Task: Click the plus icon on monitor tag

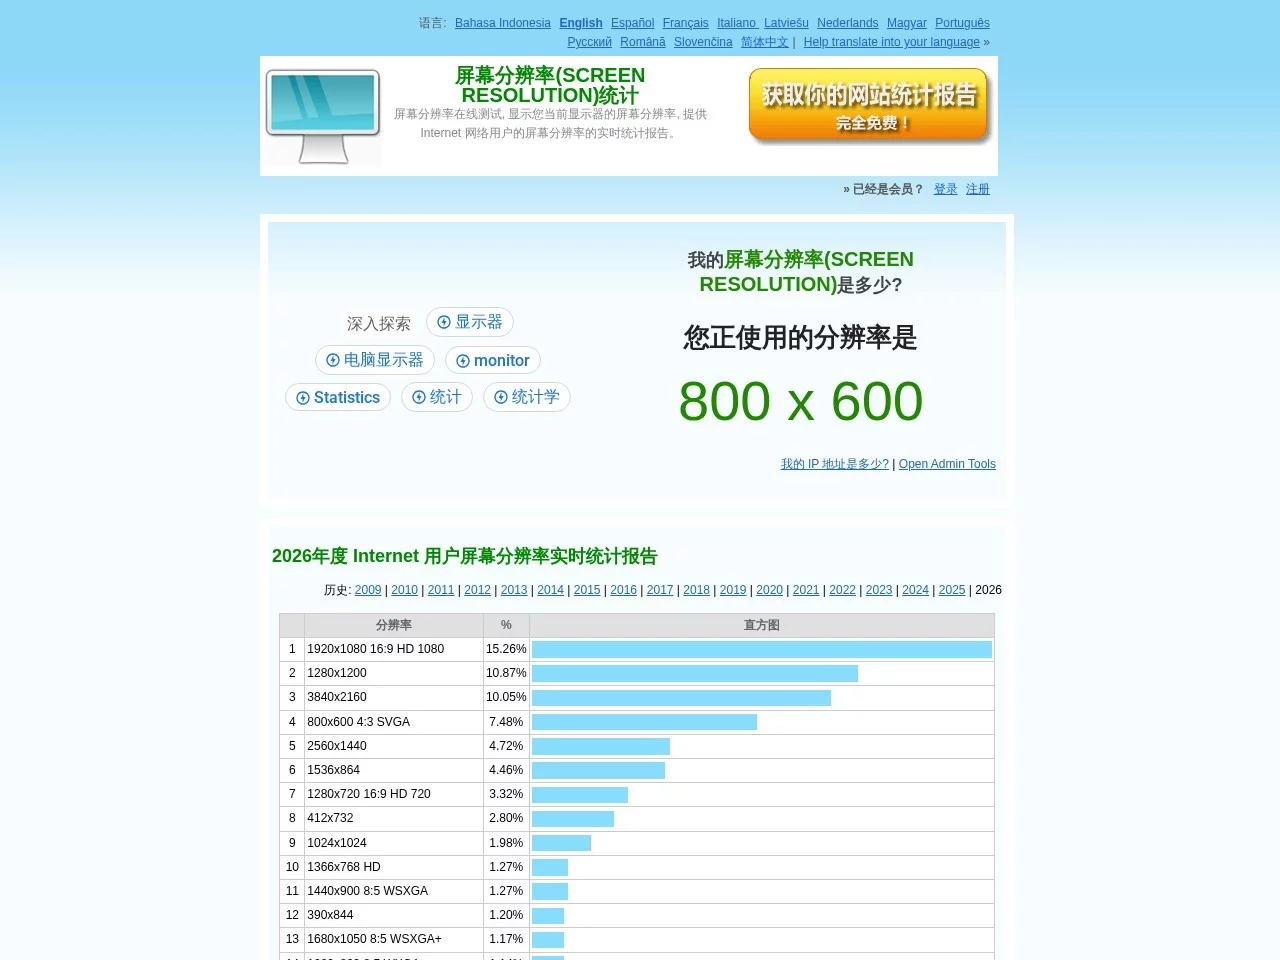Action: pos(462,361)
